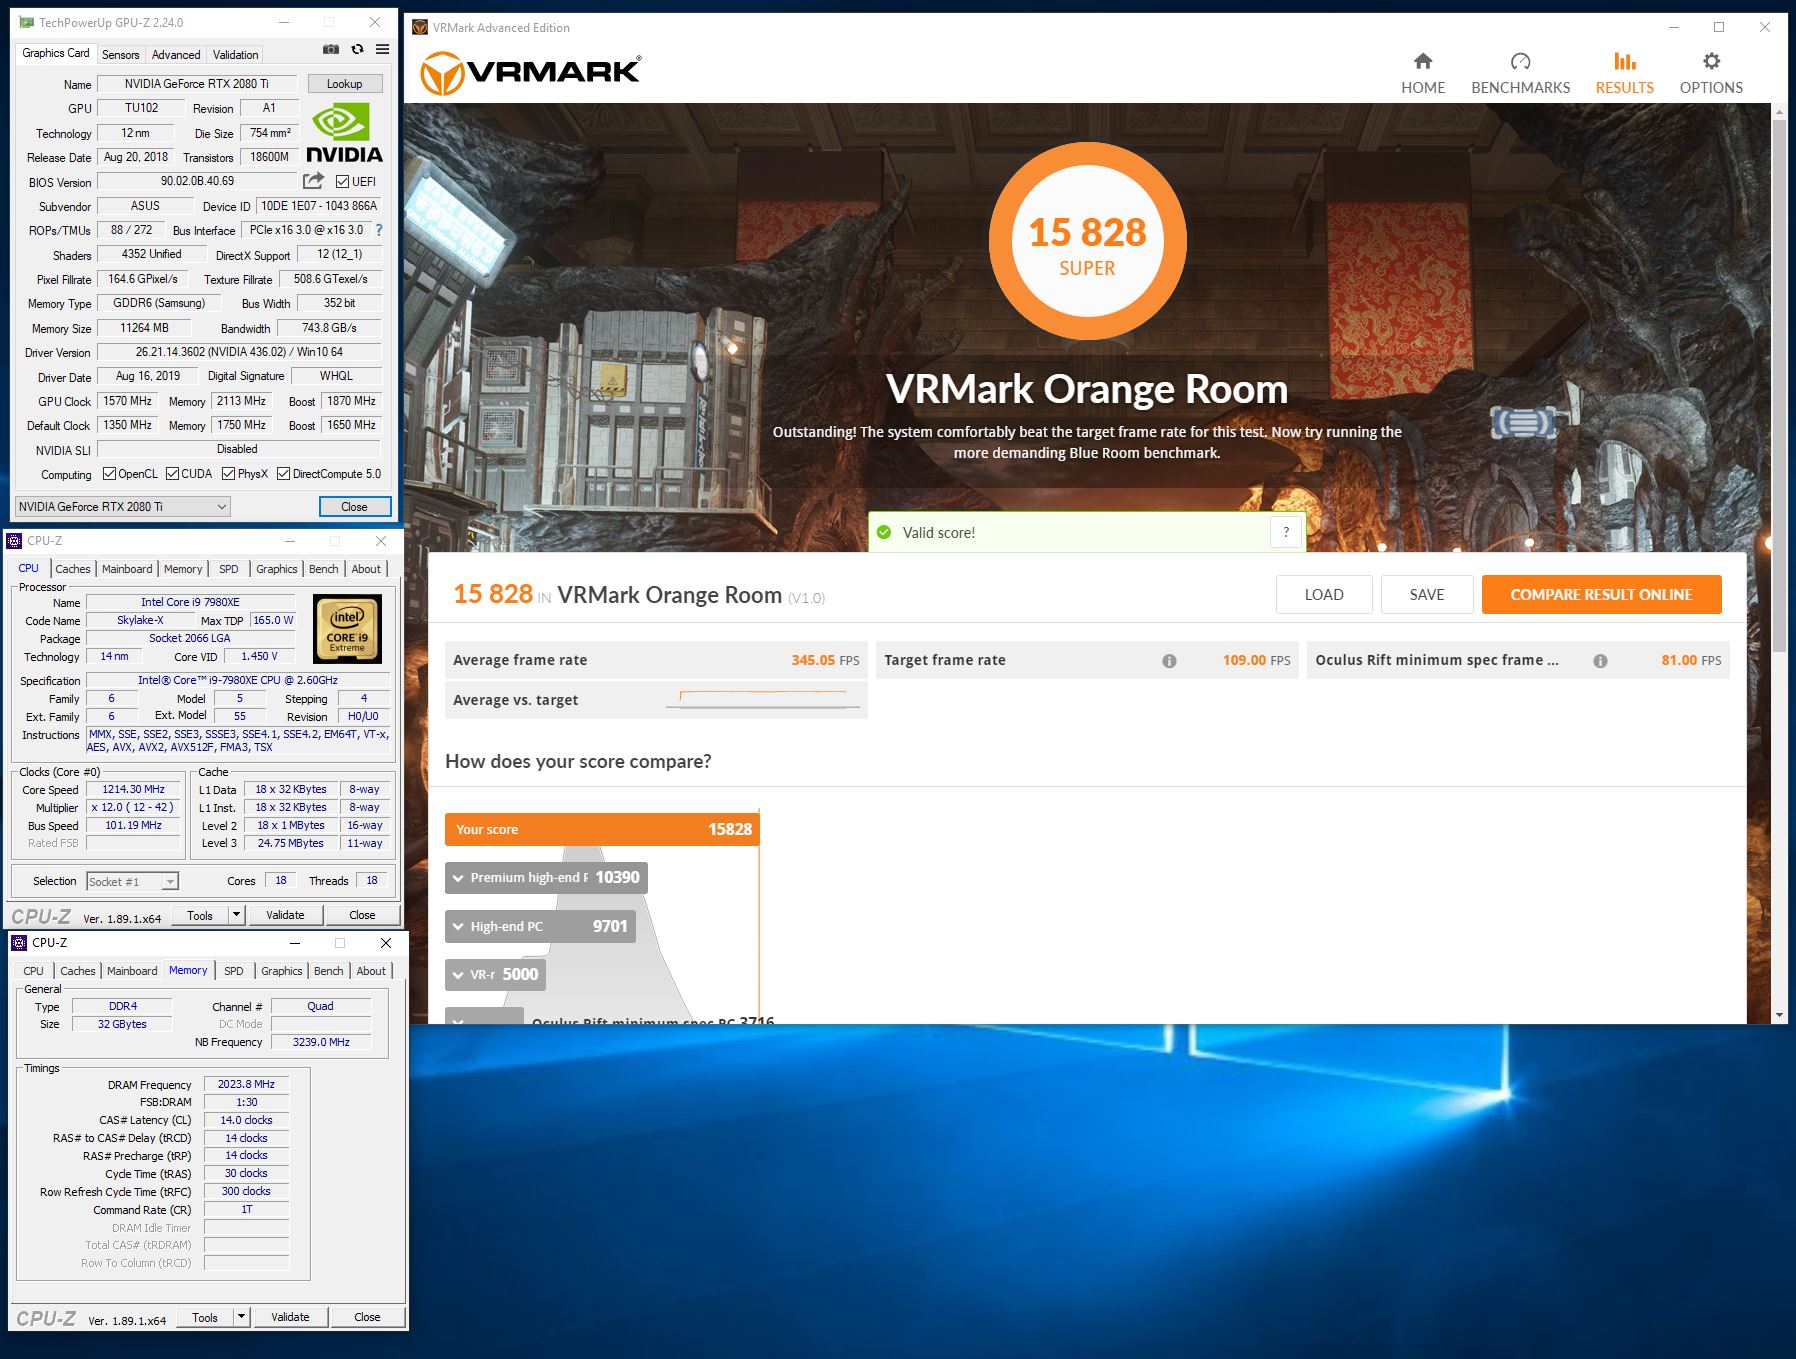Click the Average frame rate 345.05 FPS value
The image size is (1796, 1359).
[825, 661]
